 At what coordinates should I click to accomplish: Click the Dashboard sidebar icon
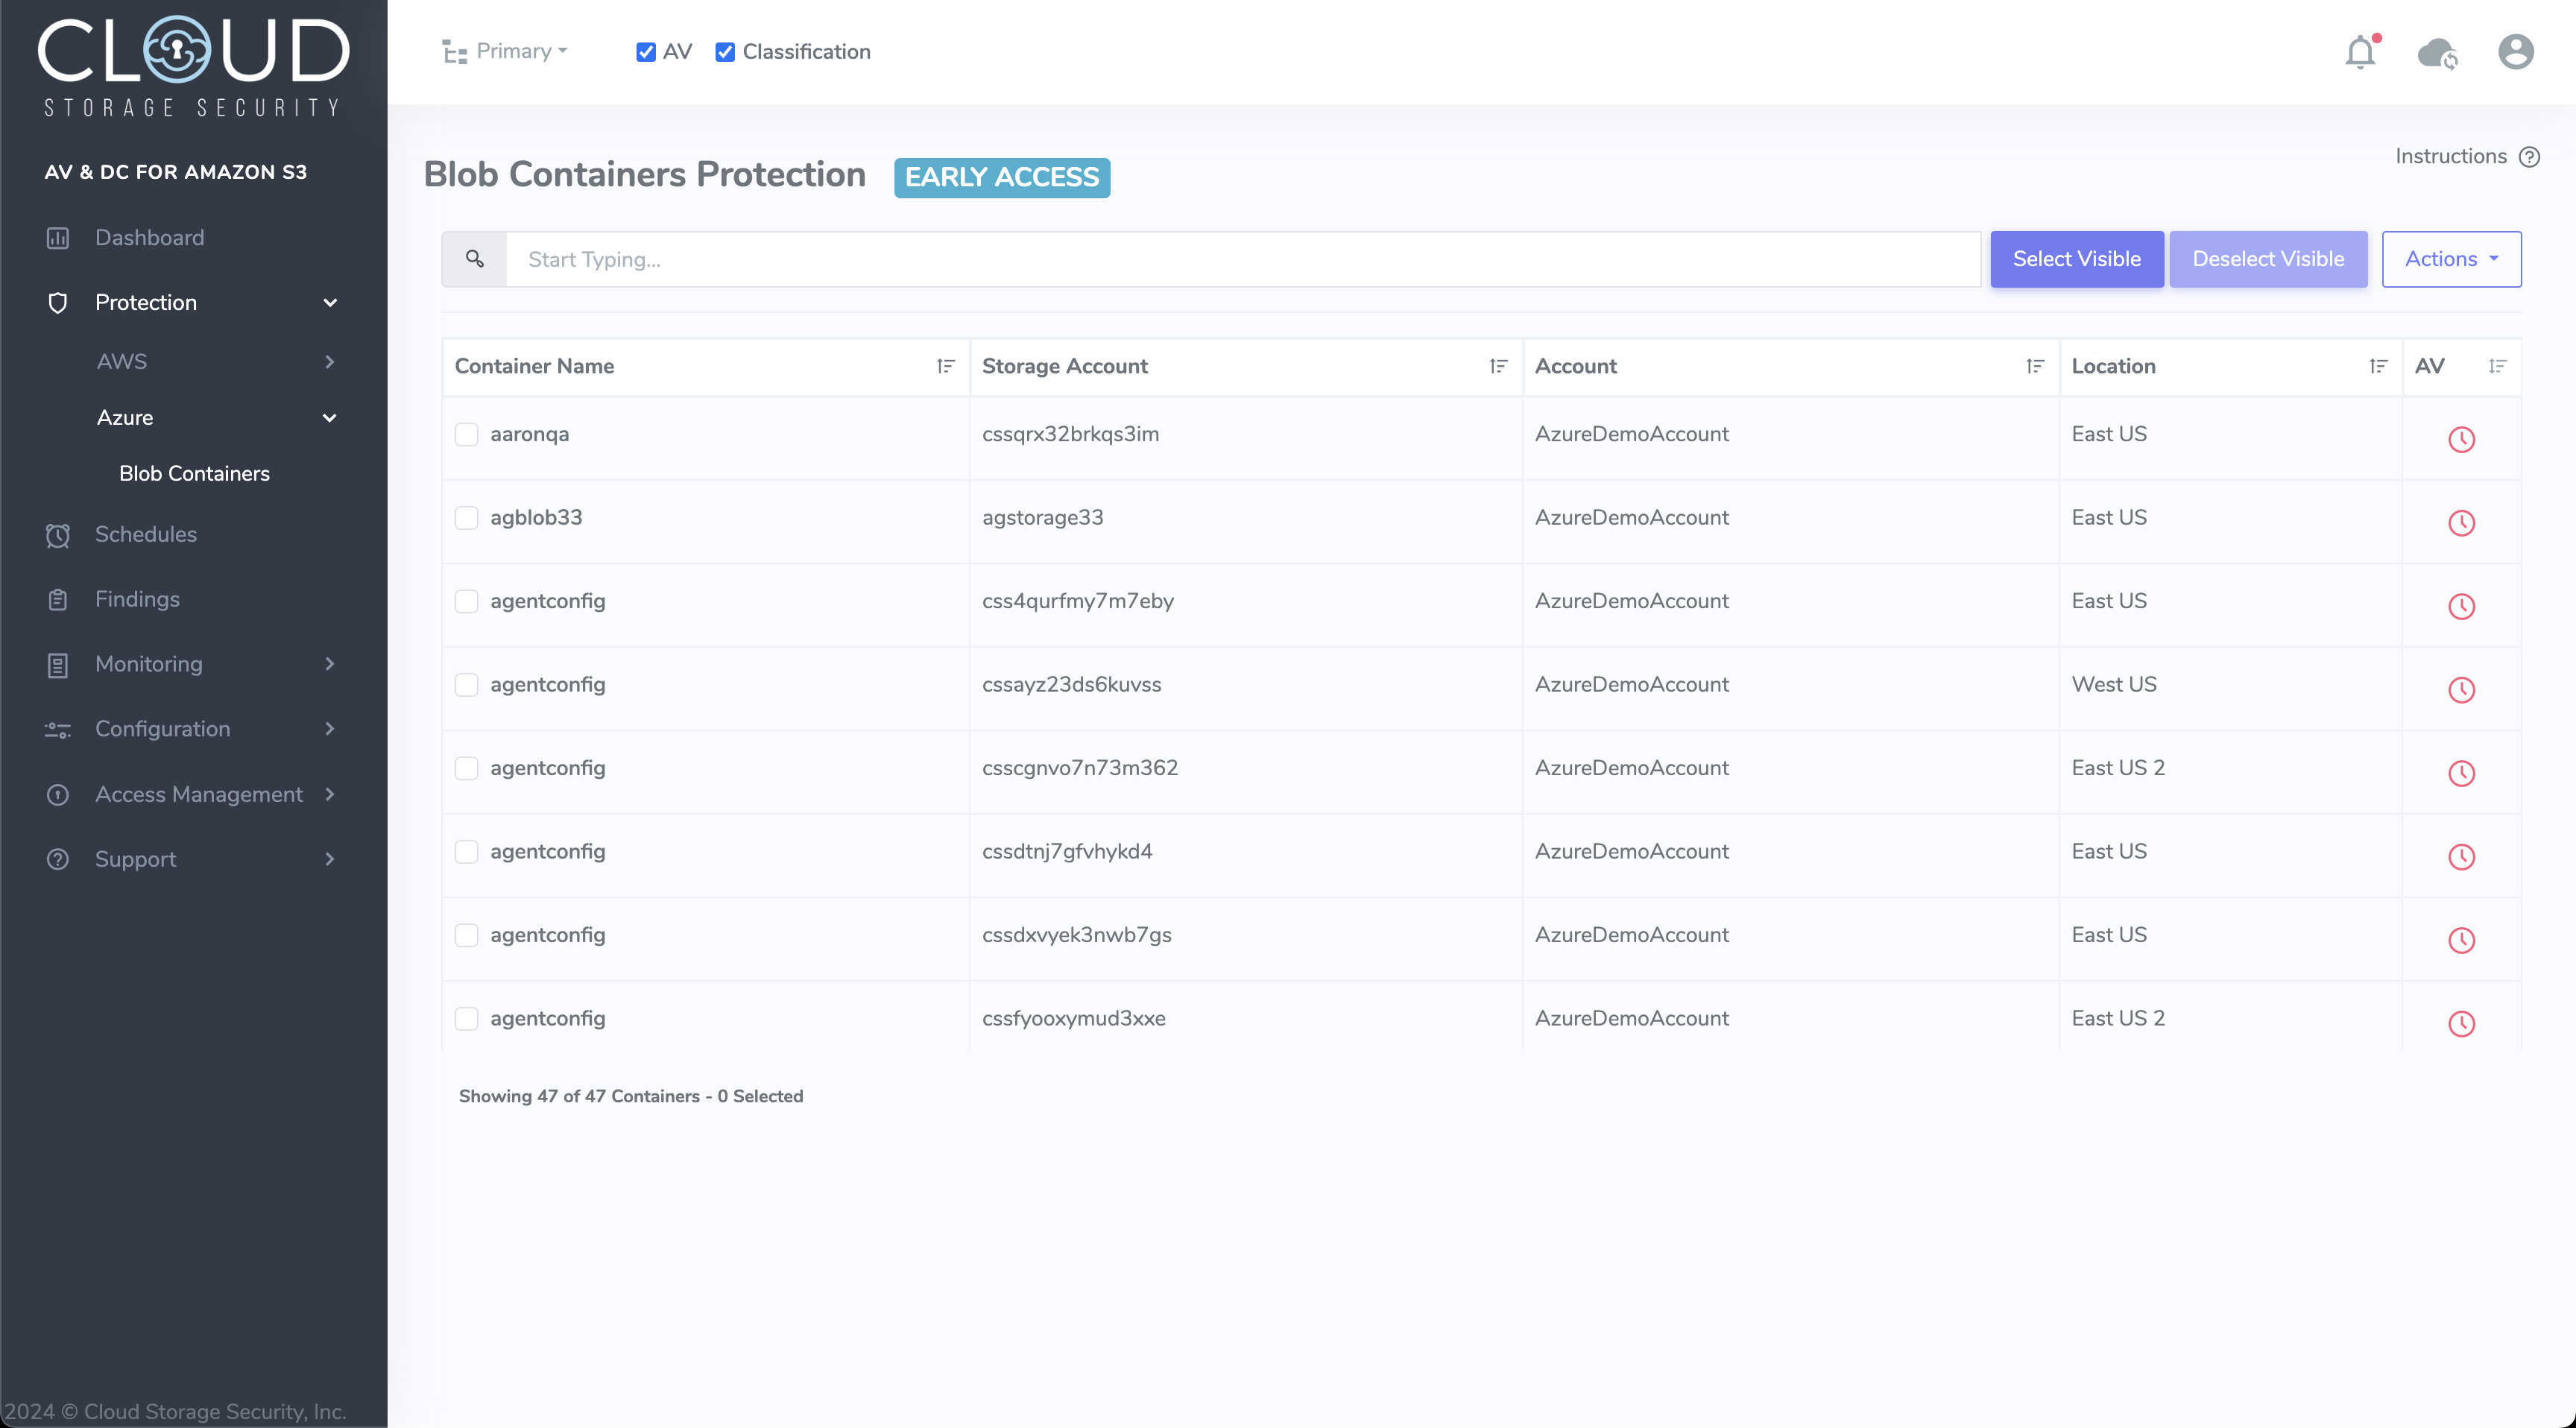(58, 238)
